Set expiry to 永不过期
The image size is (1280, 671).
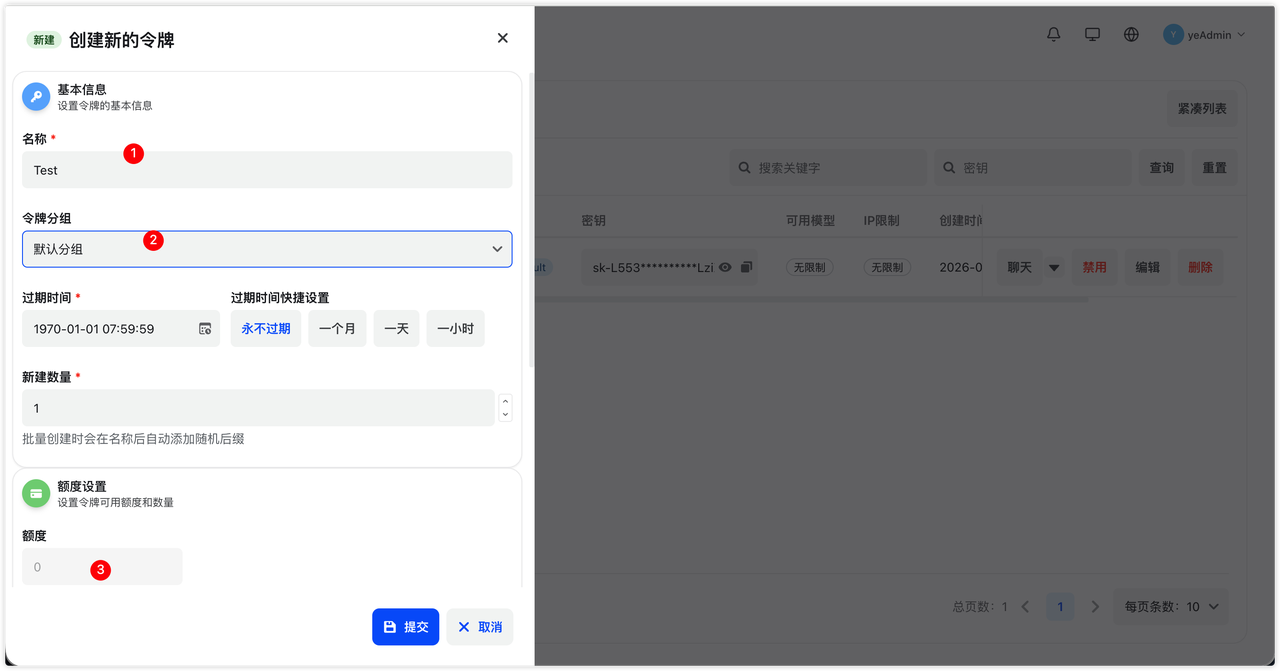tap(266, 328)
